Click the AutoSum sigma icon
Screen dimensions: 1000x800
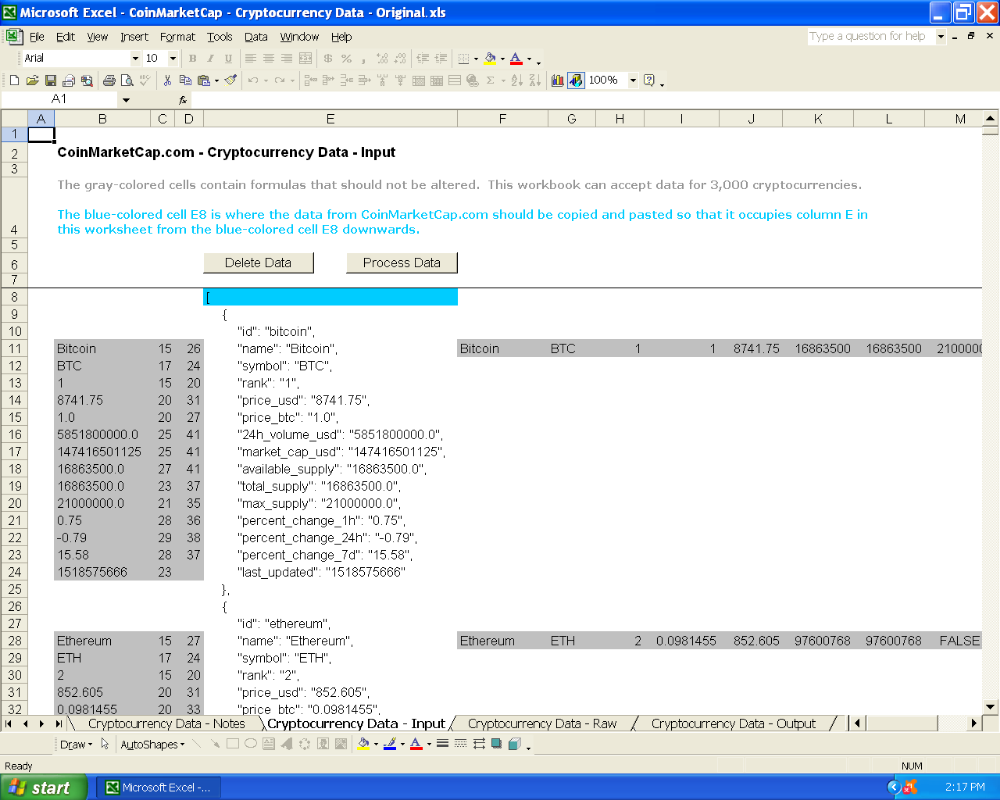pyautogui.click(x=490, y=80)
